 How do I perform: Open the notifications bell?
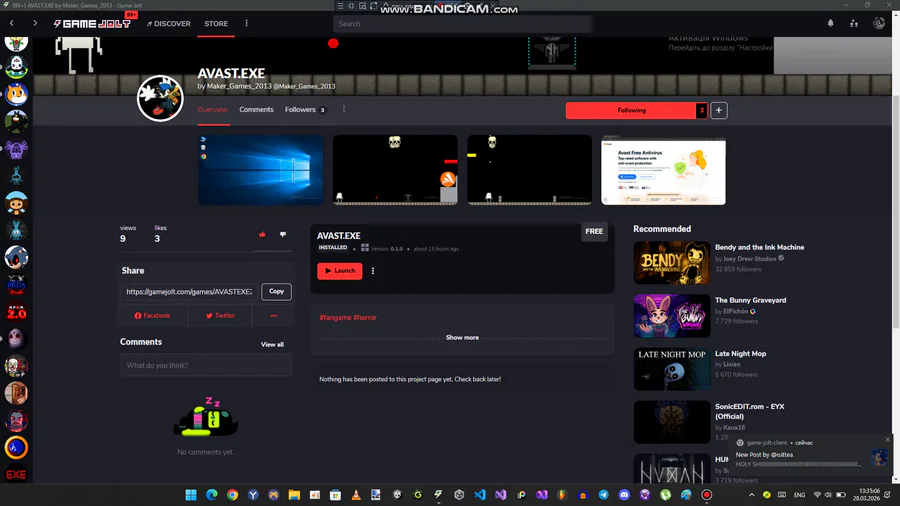click(x=831, y=24)
